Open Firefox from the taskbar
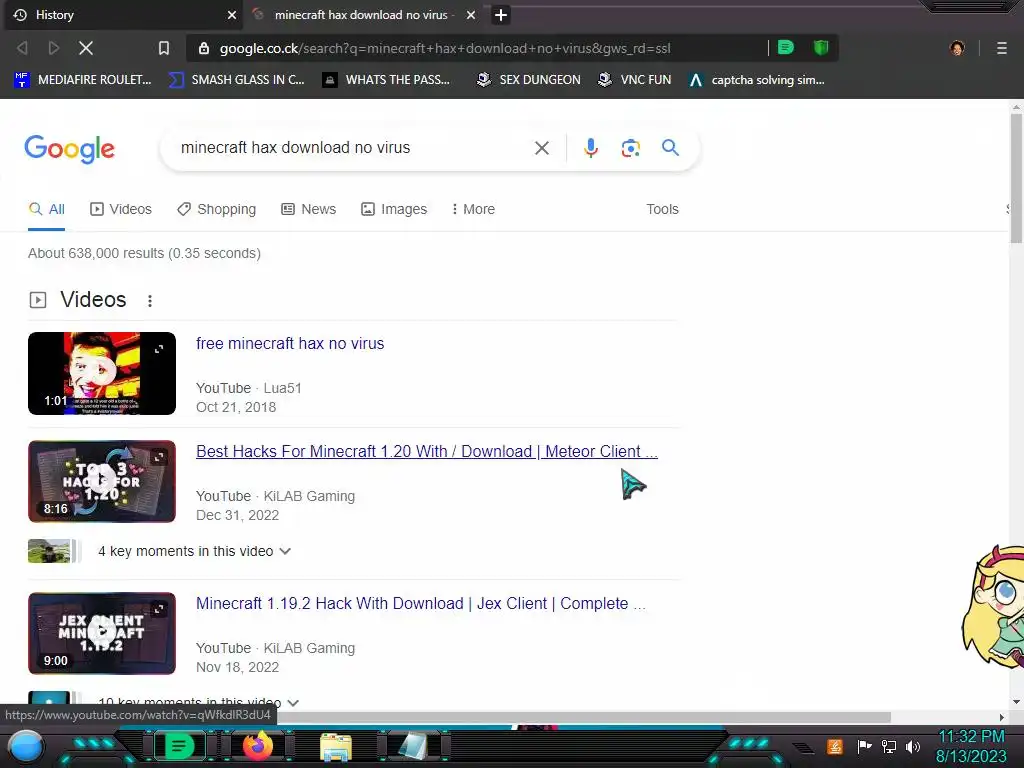 pyautogui.click(x=258, y=746)
